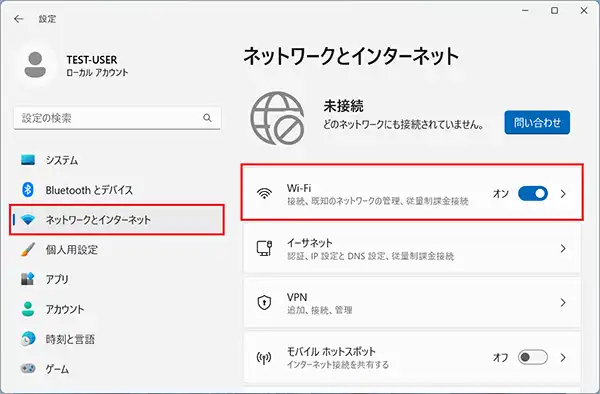This screenshot has height=394, width=600.
Task: Click the 時刻と言語 globe clock icon
Action: point(28,339)
